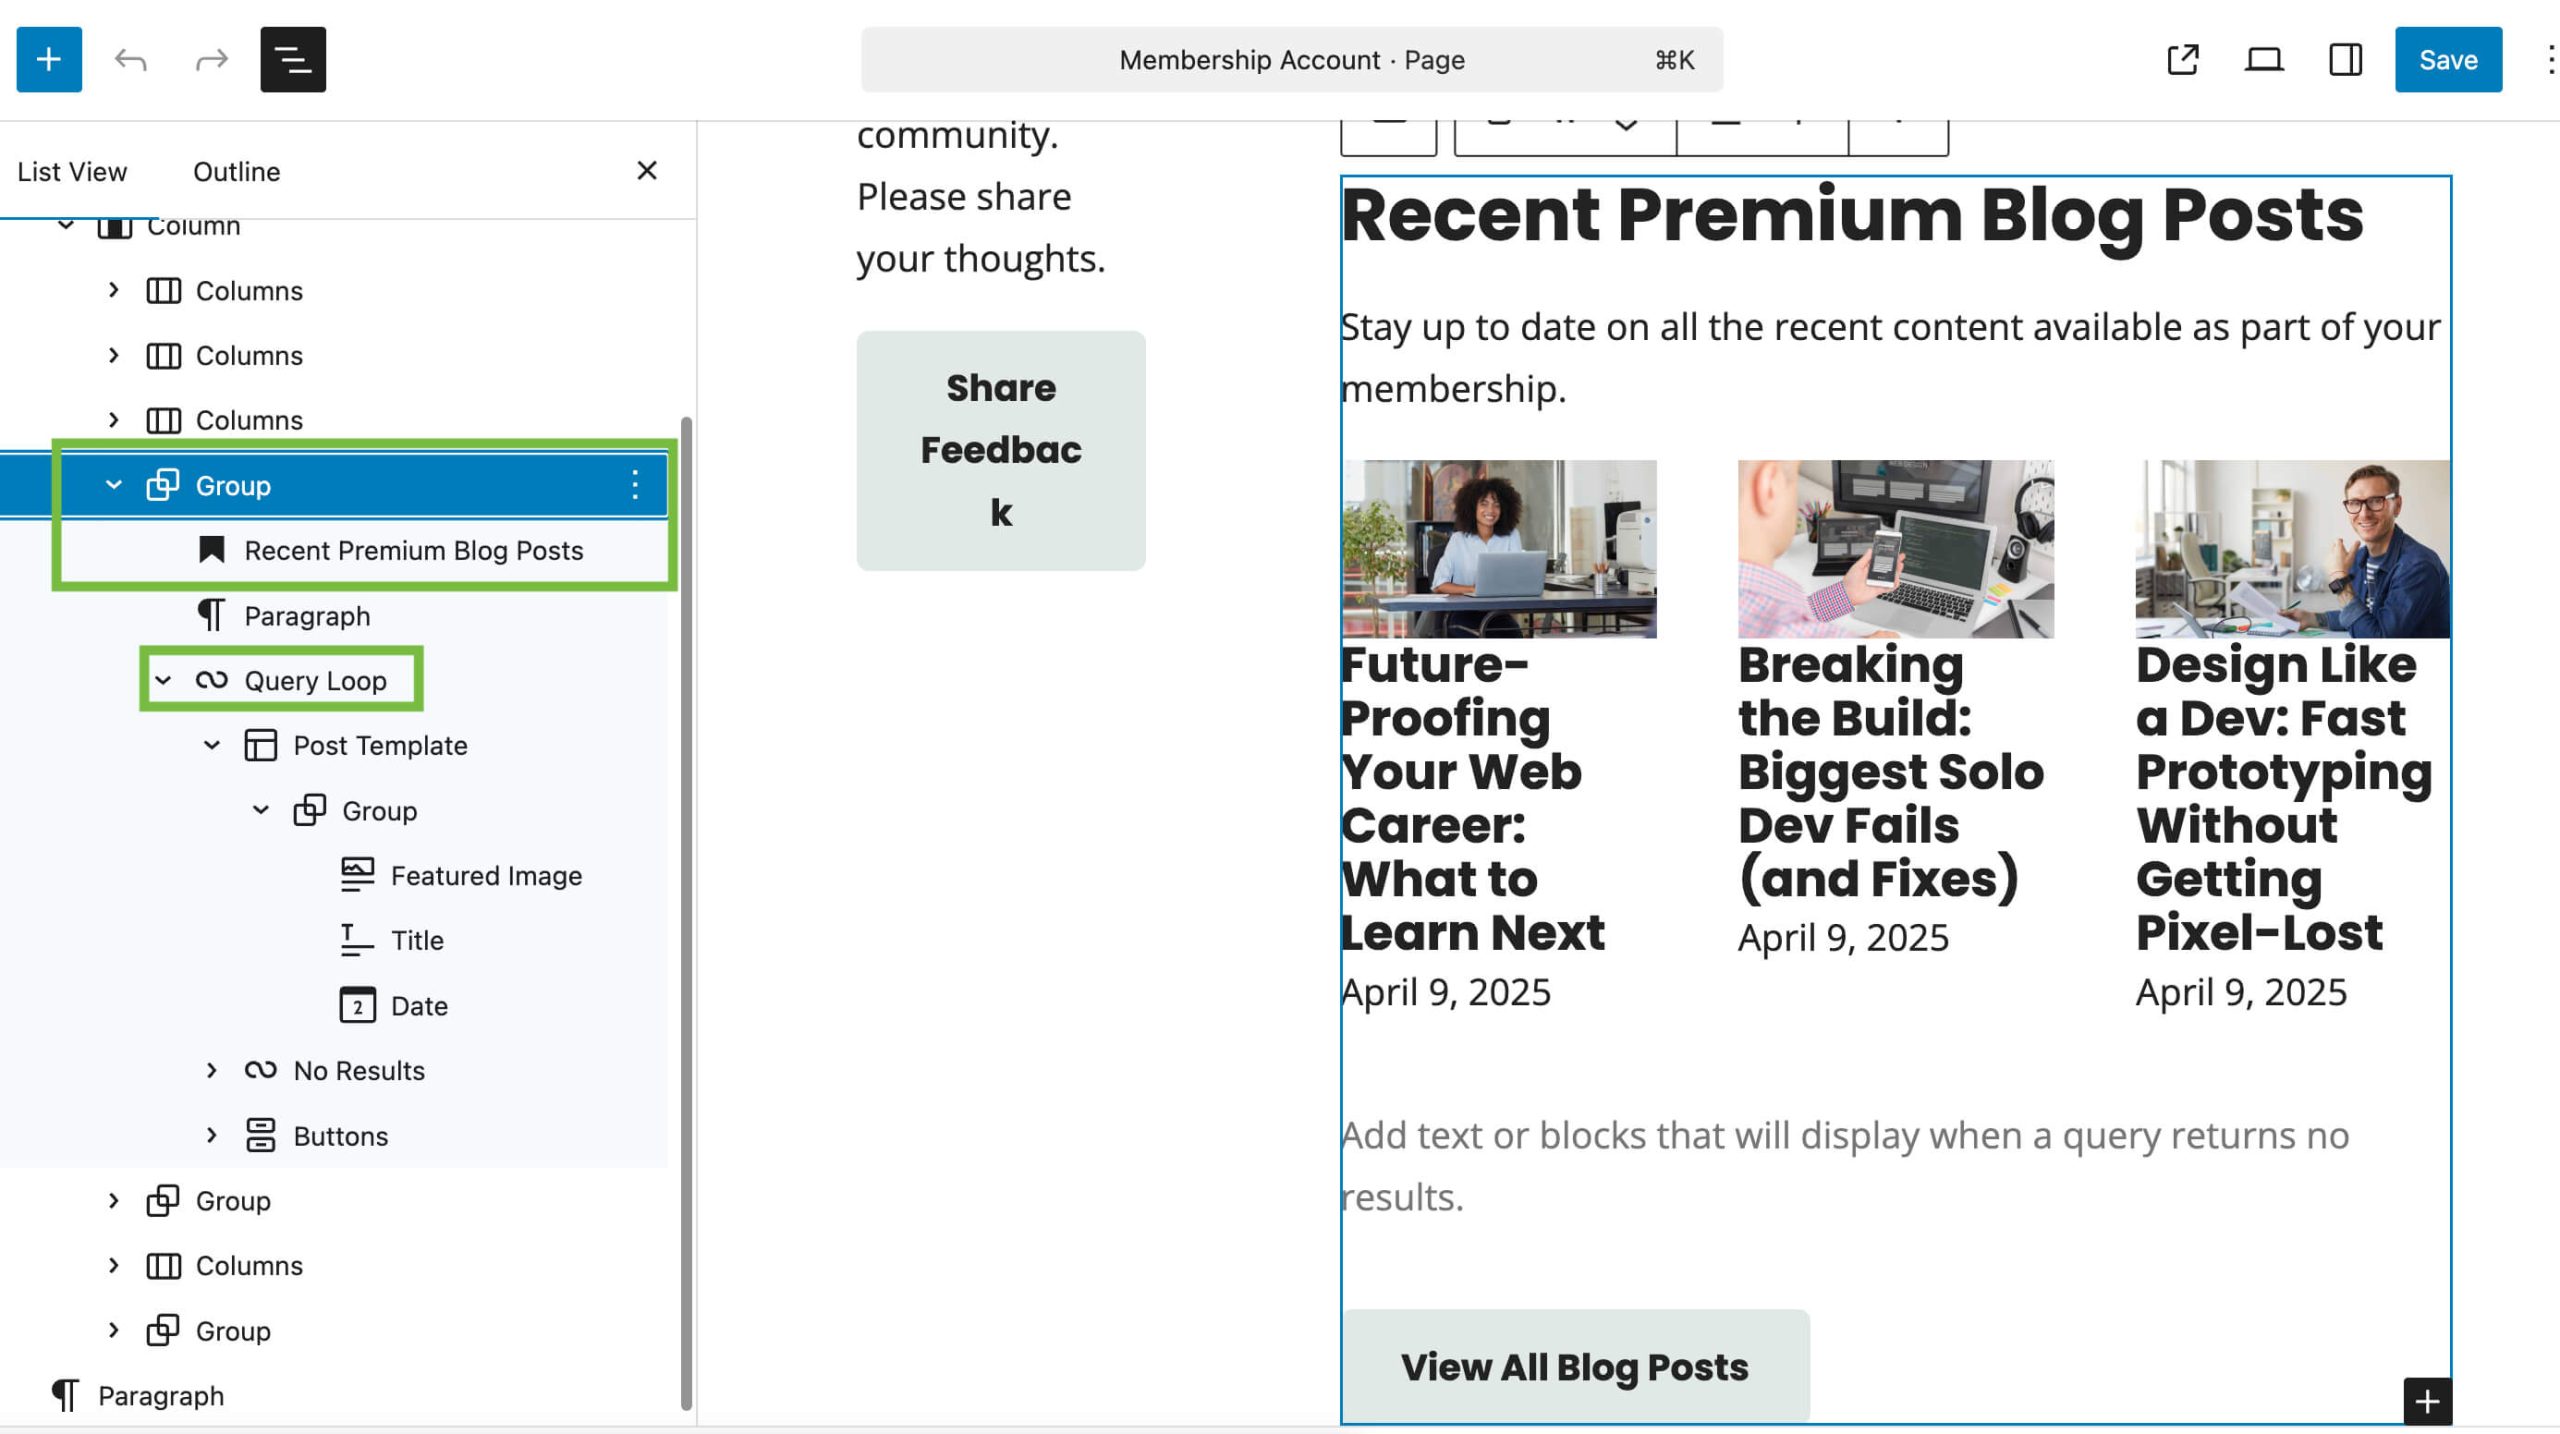Screen dimensions: 2560x1434
Task: Collapse the Query Loop tree item
Action: click(163, 681)
